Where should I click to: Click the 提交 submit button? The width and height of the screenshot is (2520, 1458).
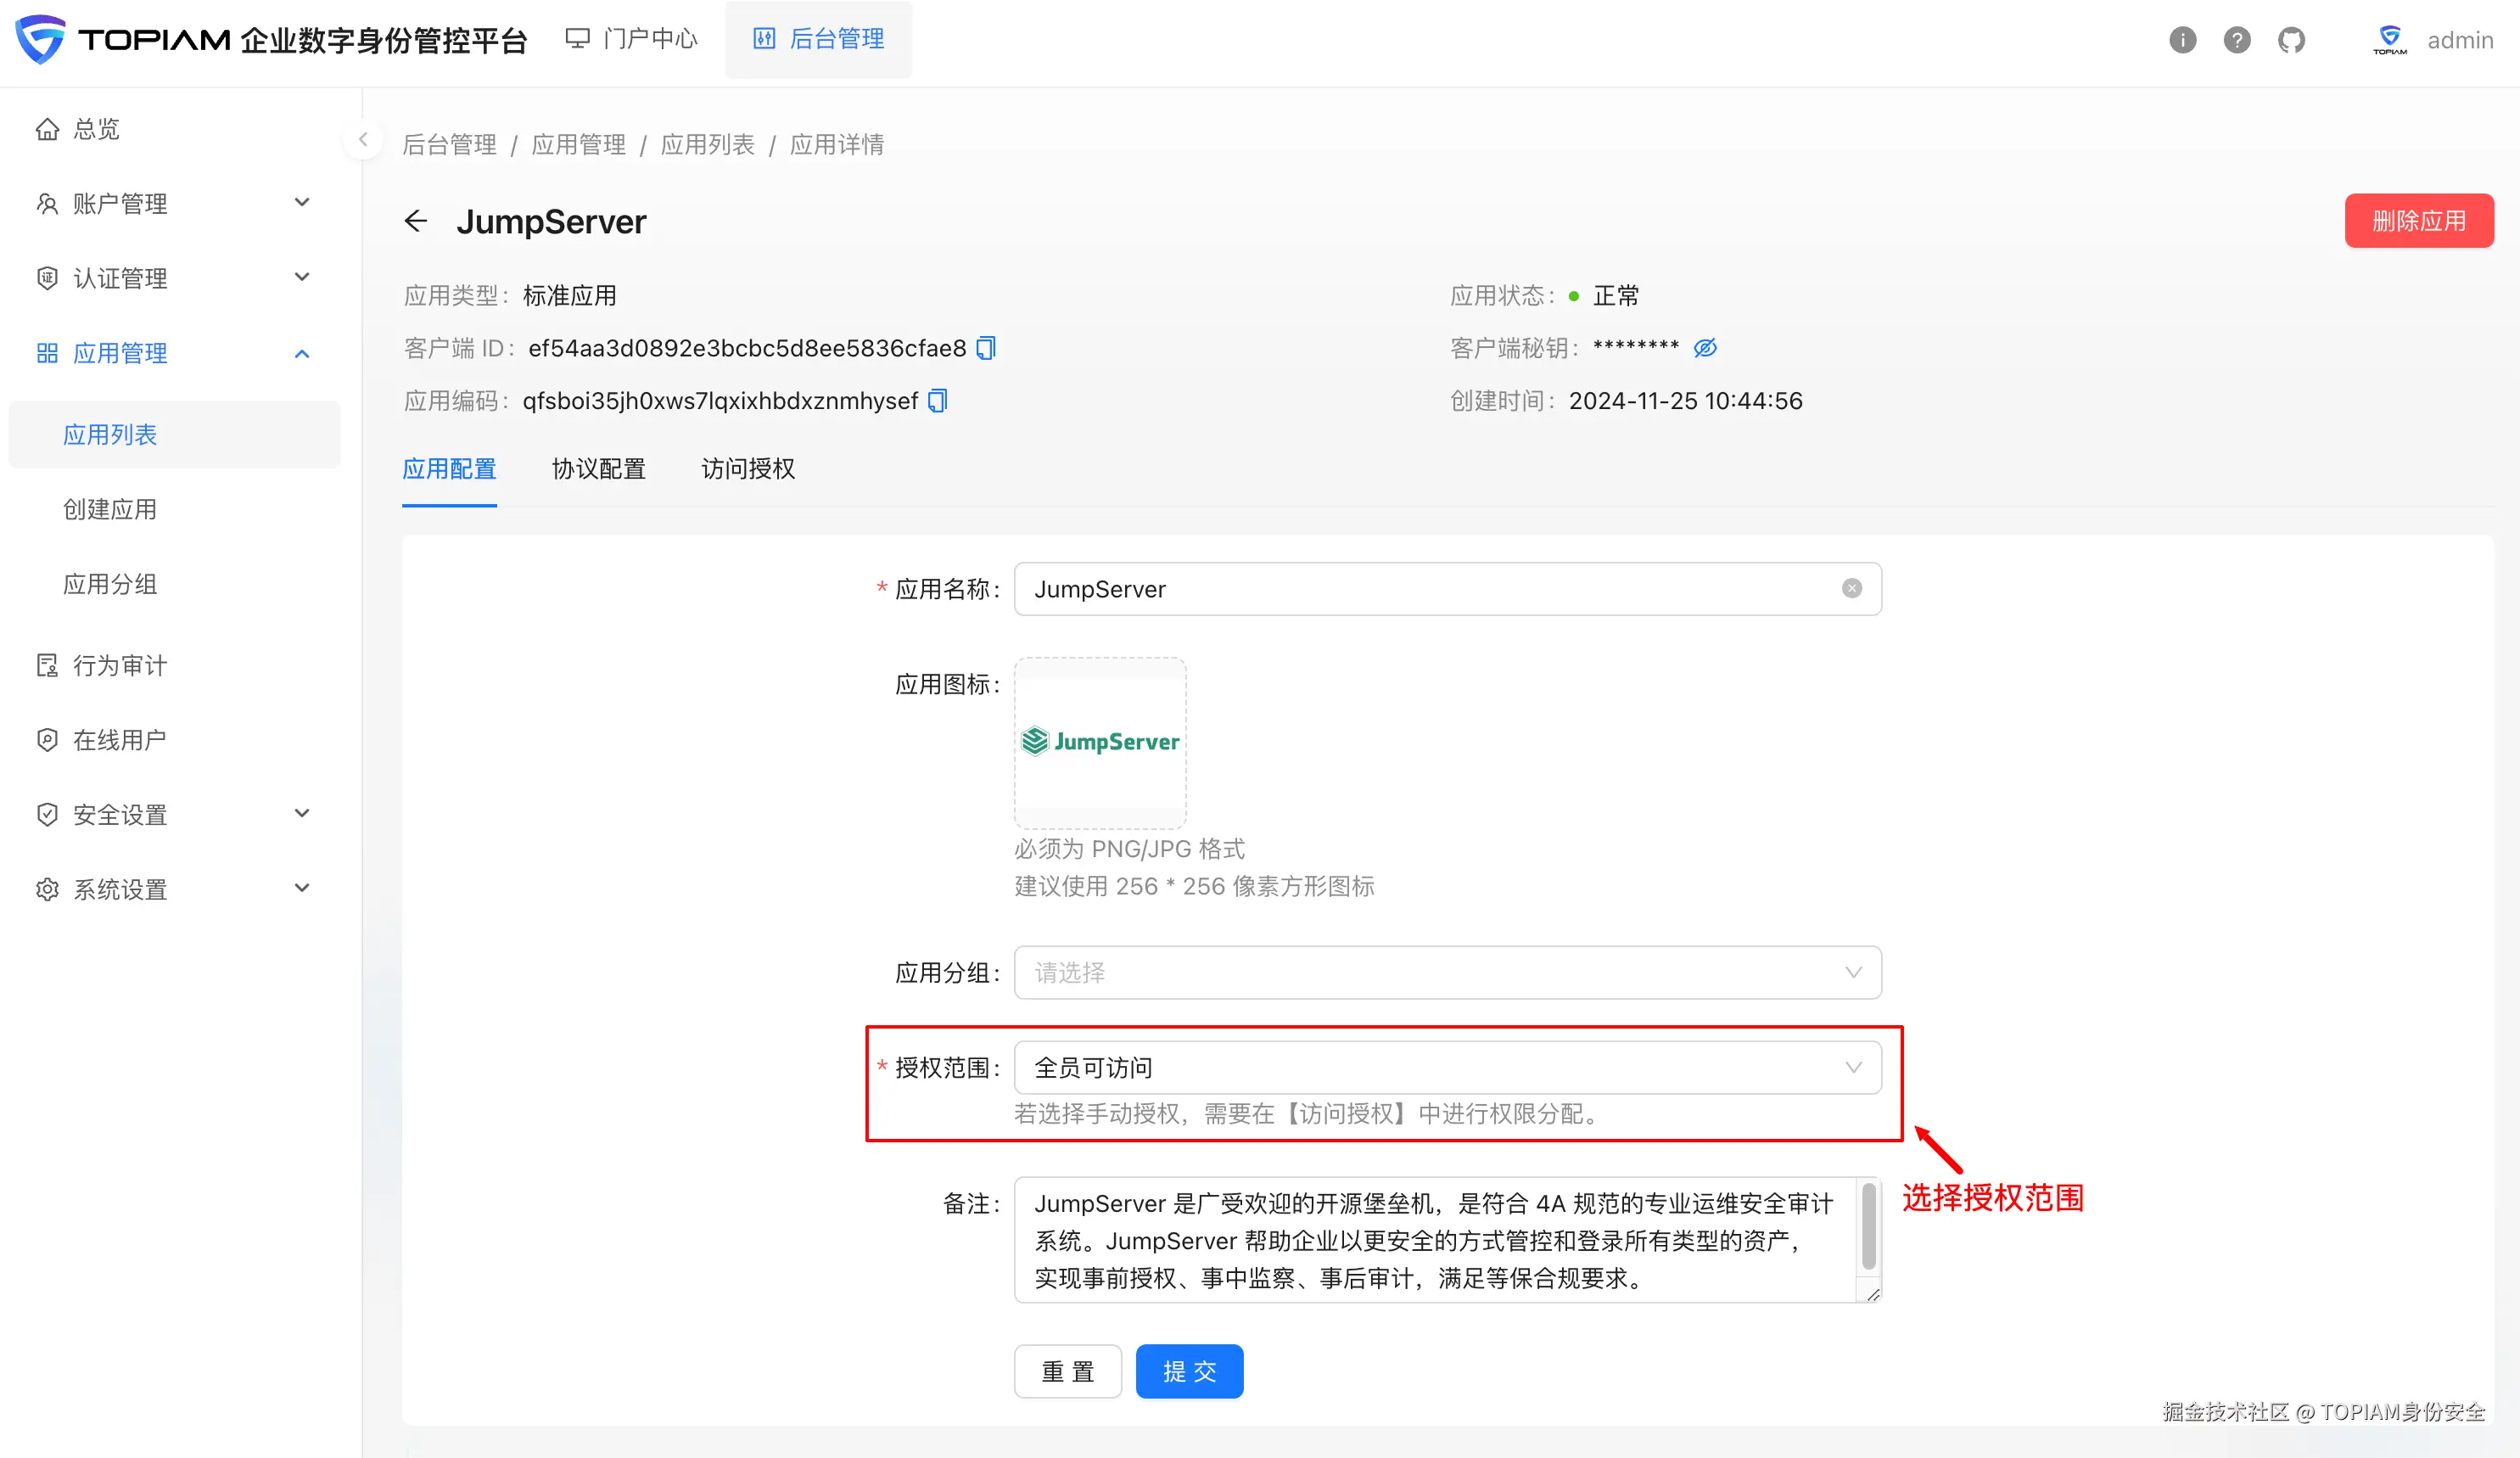point(1189,1371)
